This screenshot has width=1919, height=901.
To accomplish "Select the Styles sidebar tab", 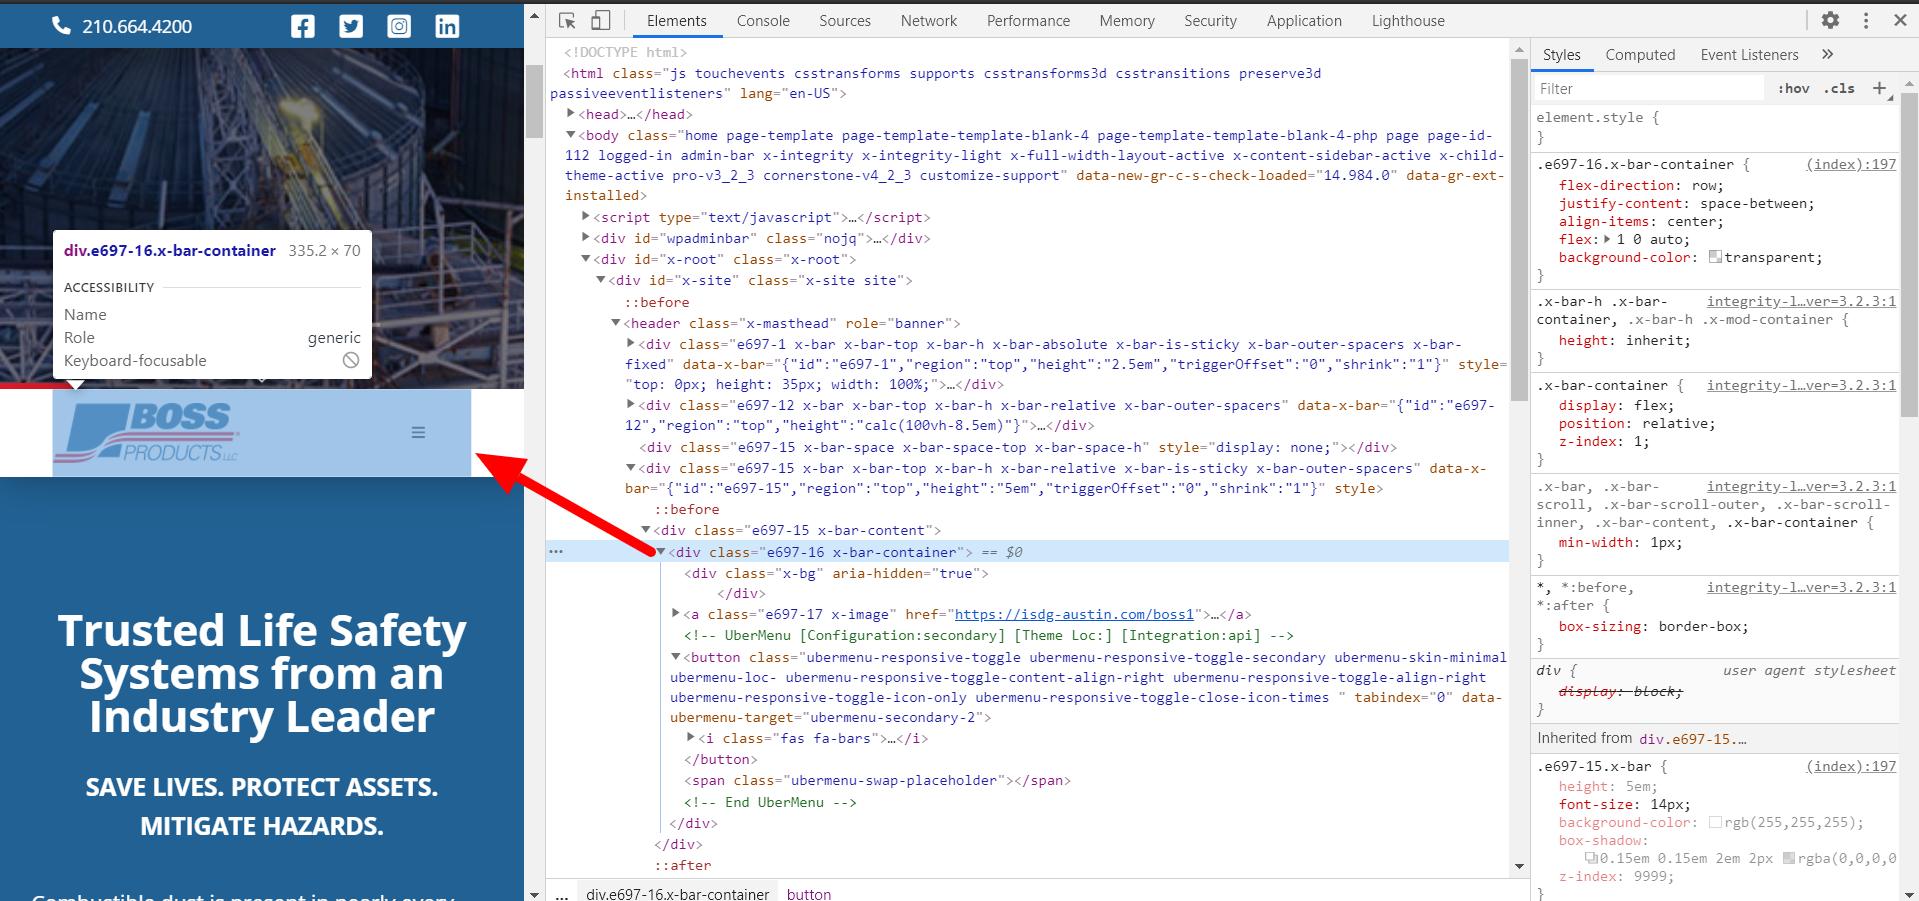I will pyautogui.click(x=1561, y=55).
